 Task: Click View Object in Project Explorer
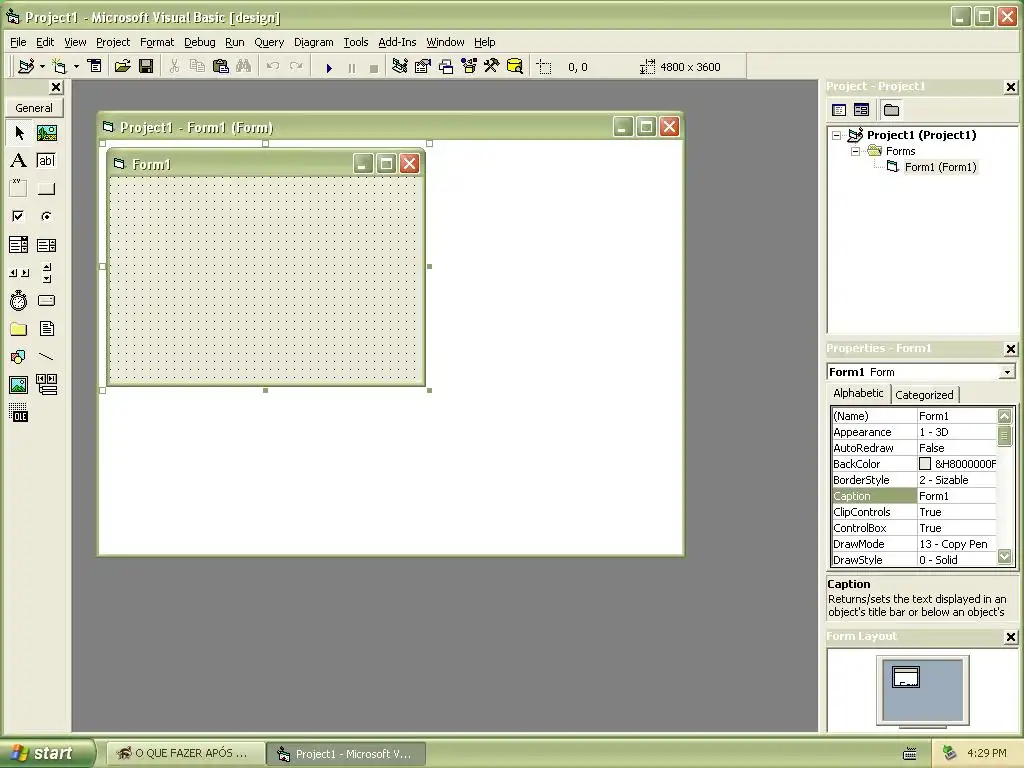[x=861, y=110]
